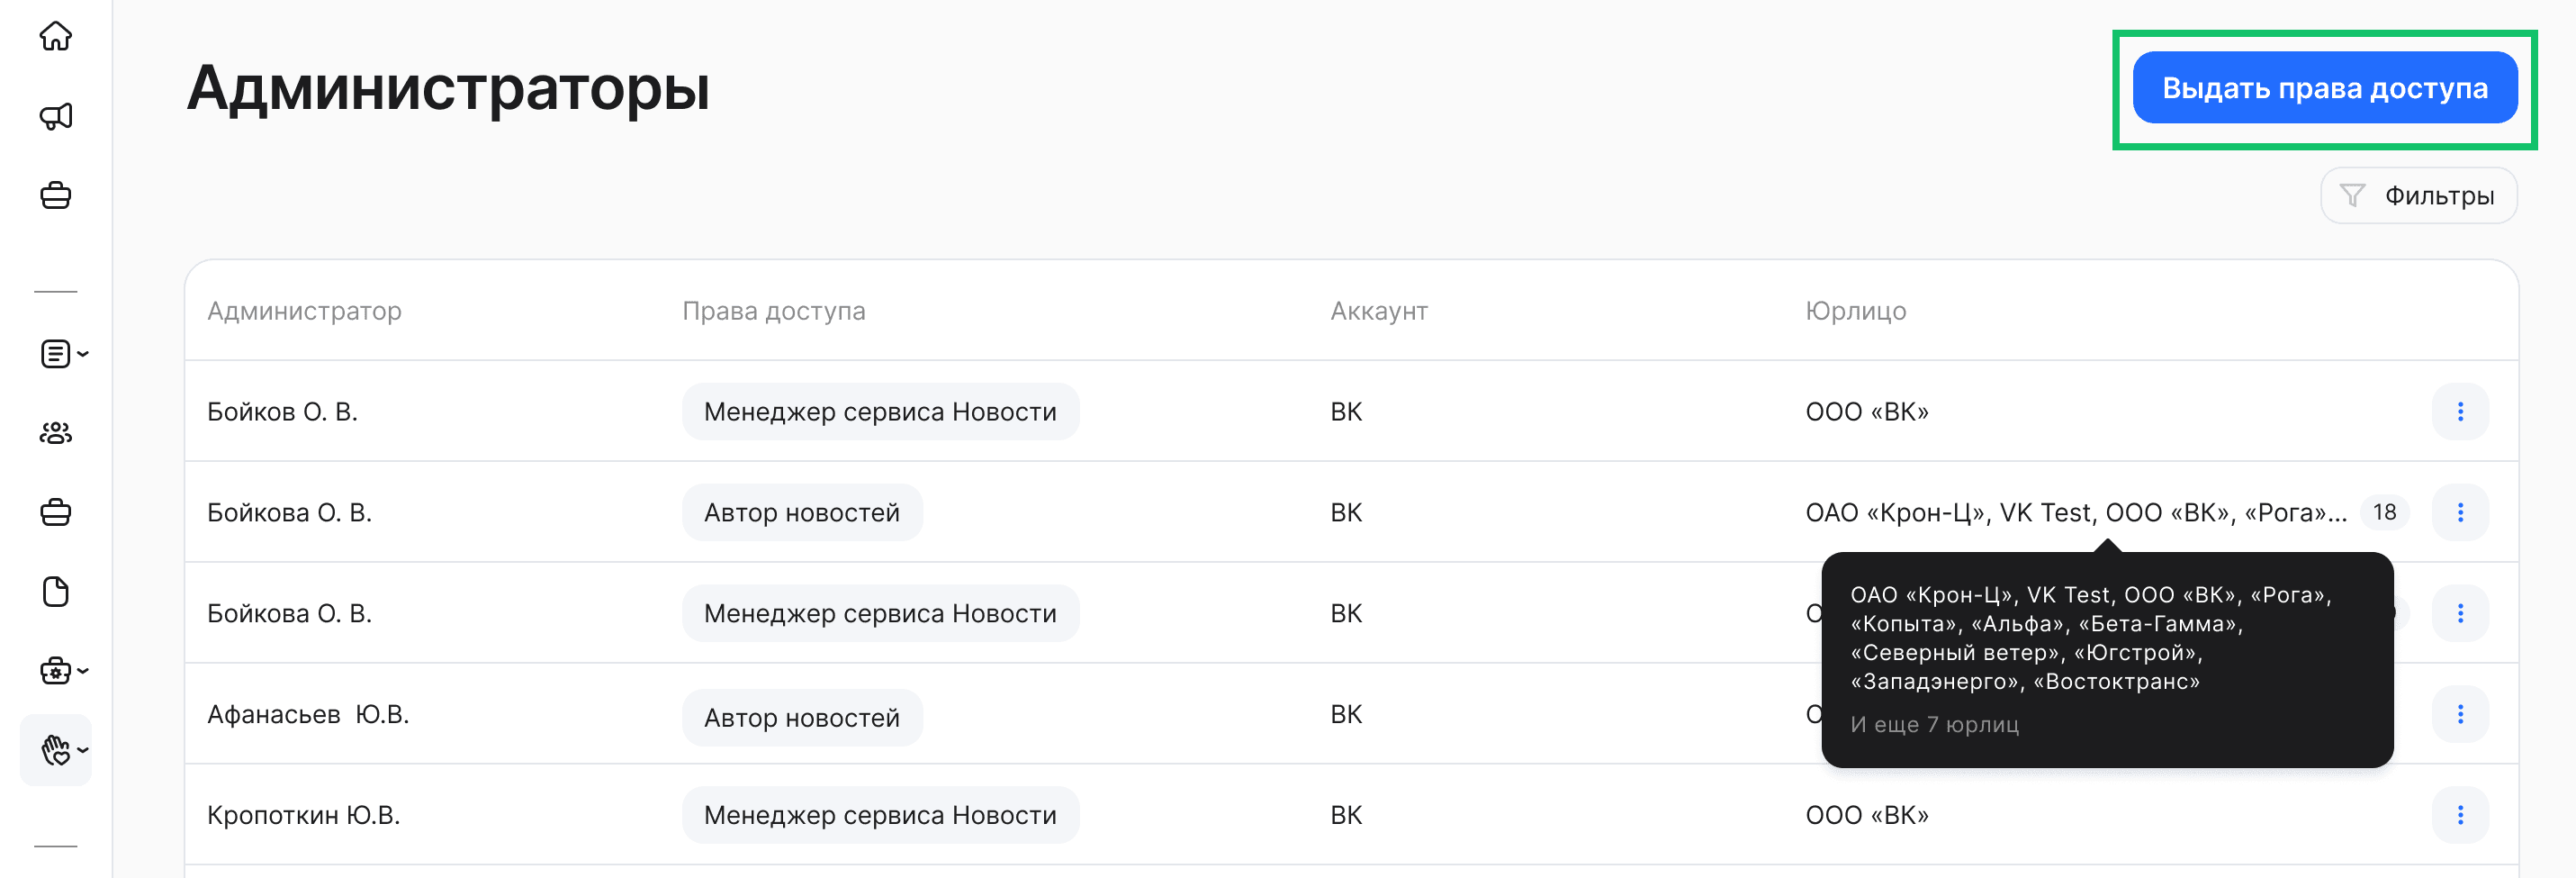Expand the document list sidebar chevron

pos(82,354)
